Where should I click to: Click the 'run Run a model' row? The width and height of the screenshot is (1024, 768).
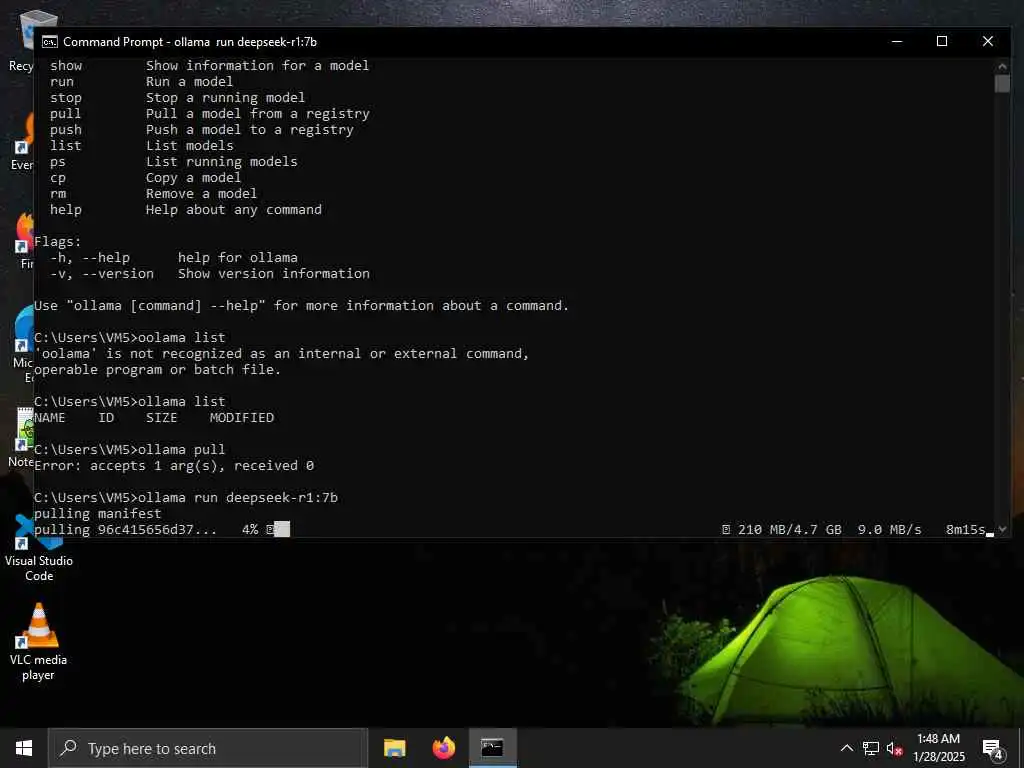(142, 82)
